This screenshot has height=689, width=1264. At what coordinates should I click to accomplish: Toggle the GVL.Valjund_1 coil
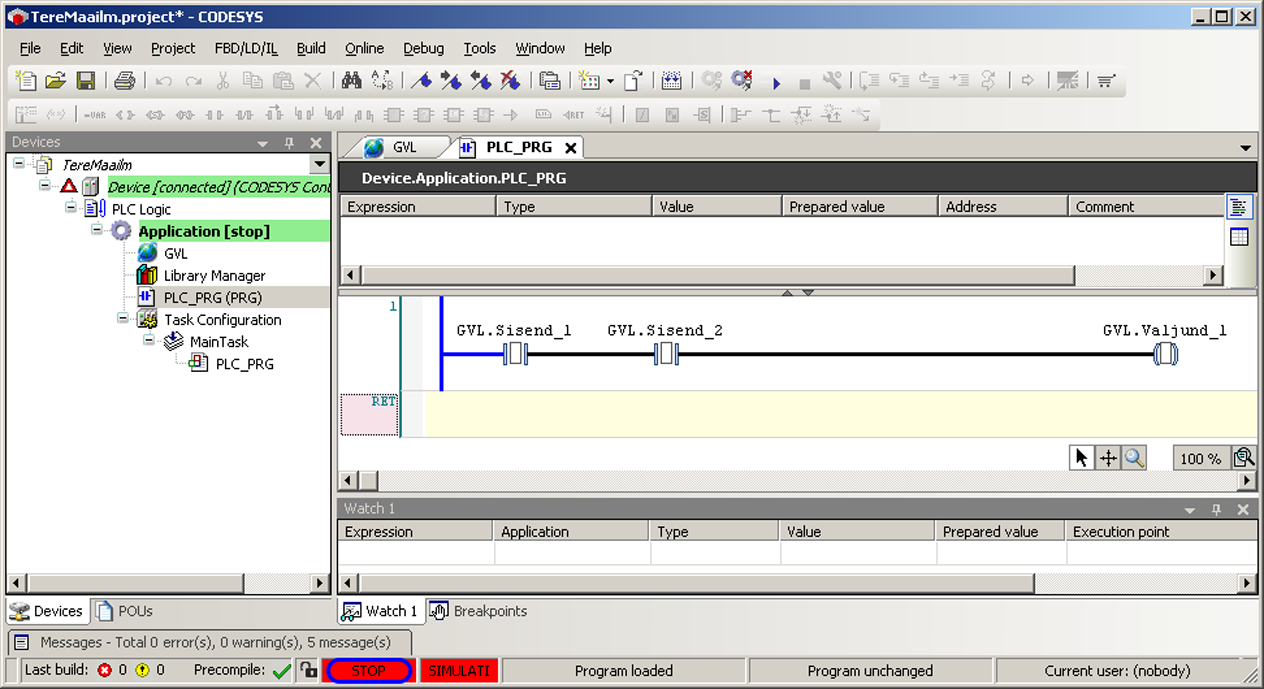pos(1165,354)
